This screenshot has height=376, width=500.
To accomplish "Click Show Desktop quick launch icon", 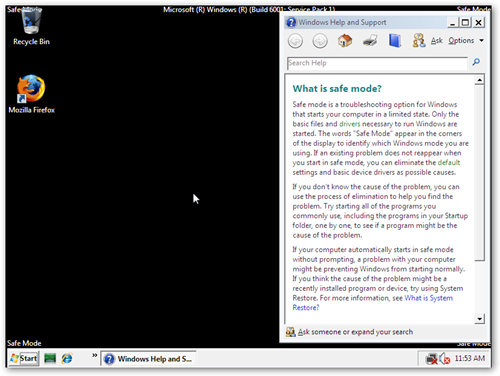I will pyautogui.click(x=50, y=359).
